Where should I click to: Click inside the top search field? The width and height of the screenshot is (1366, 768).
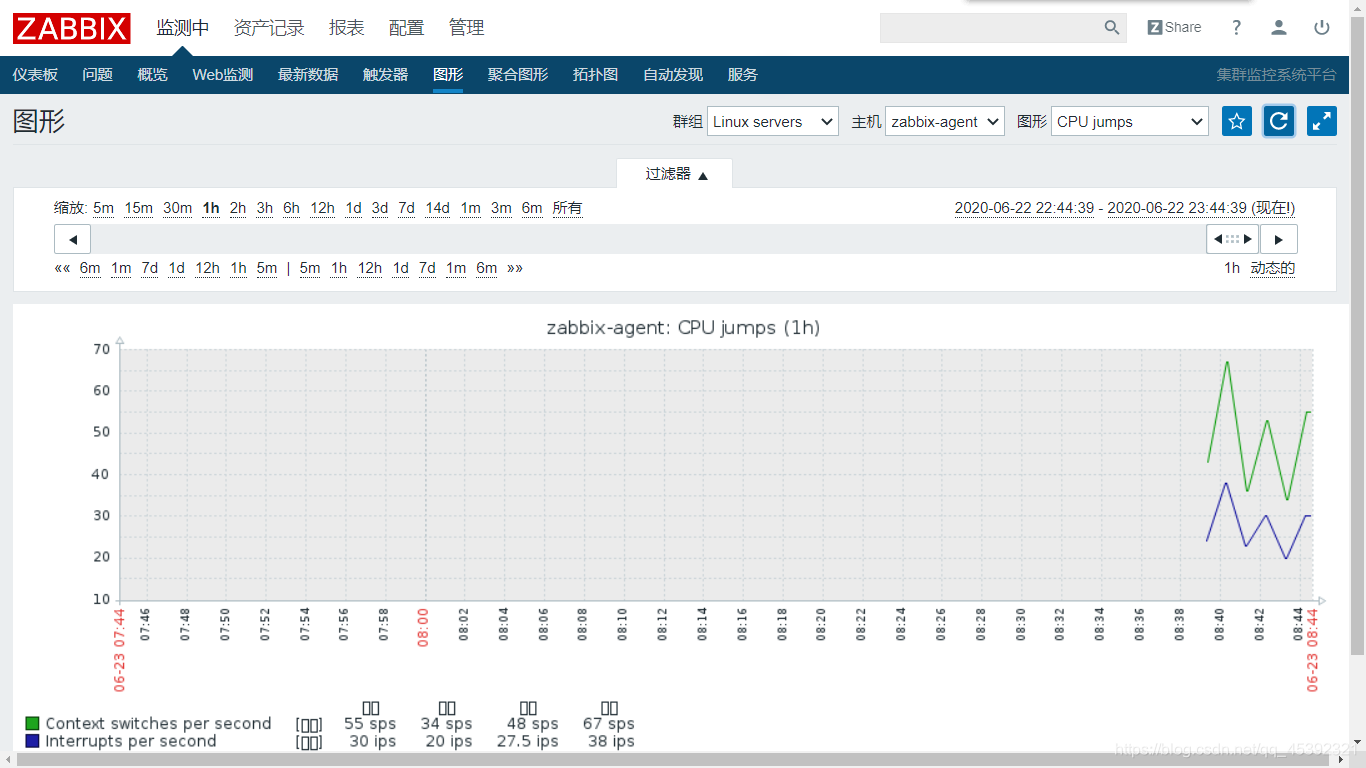(990, 28)
